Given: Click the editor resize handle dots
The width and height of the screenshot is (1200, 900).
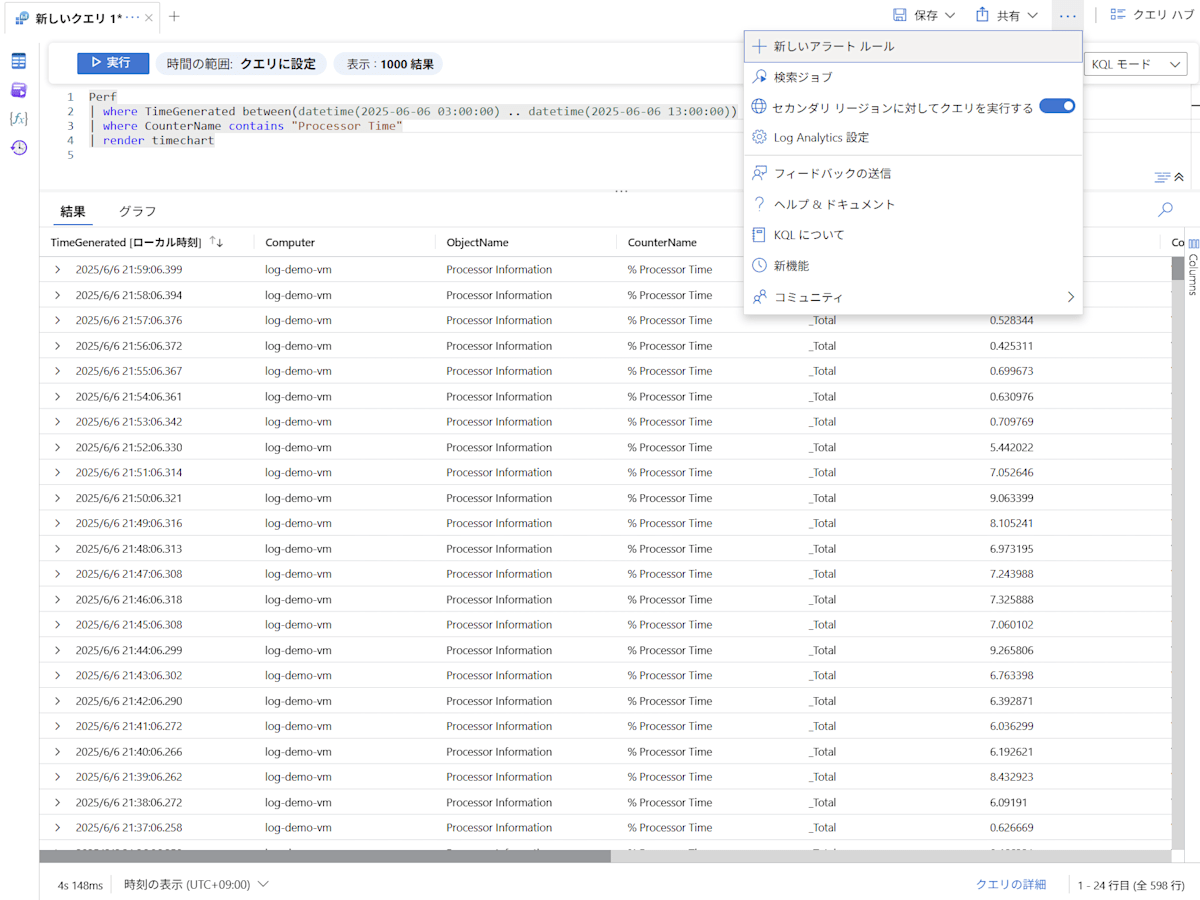Looking at the screenshot, I should 621,191.
